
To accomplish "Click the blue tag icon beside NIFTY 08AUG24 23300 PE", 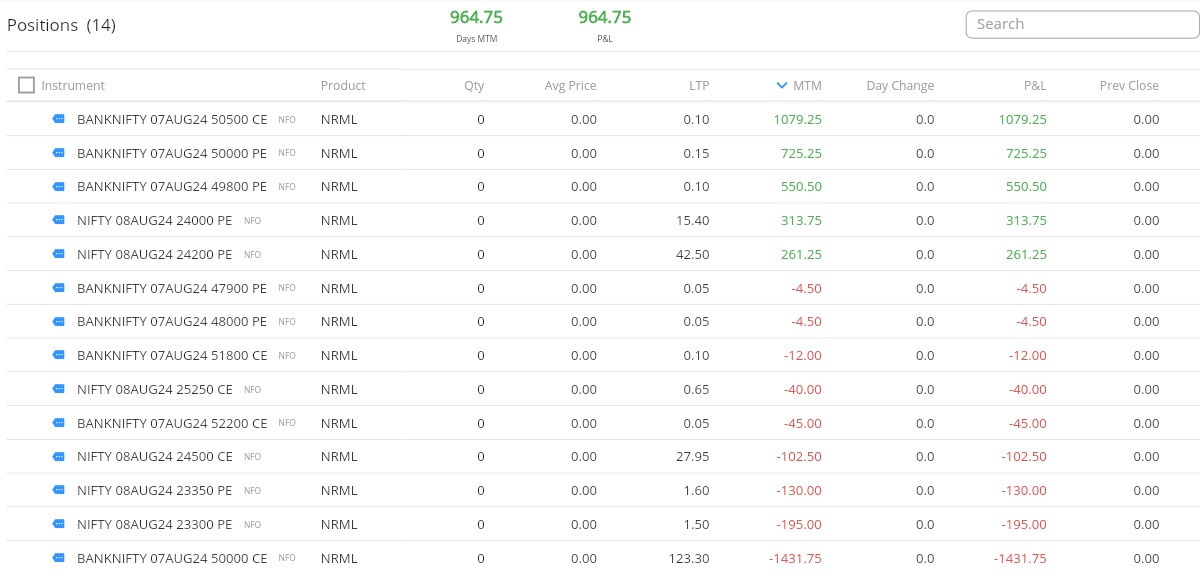I will [x=58, y=524].
